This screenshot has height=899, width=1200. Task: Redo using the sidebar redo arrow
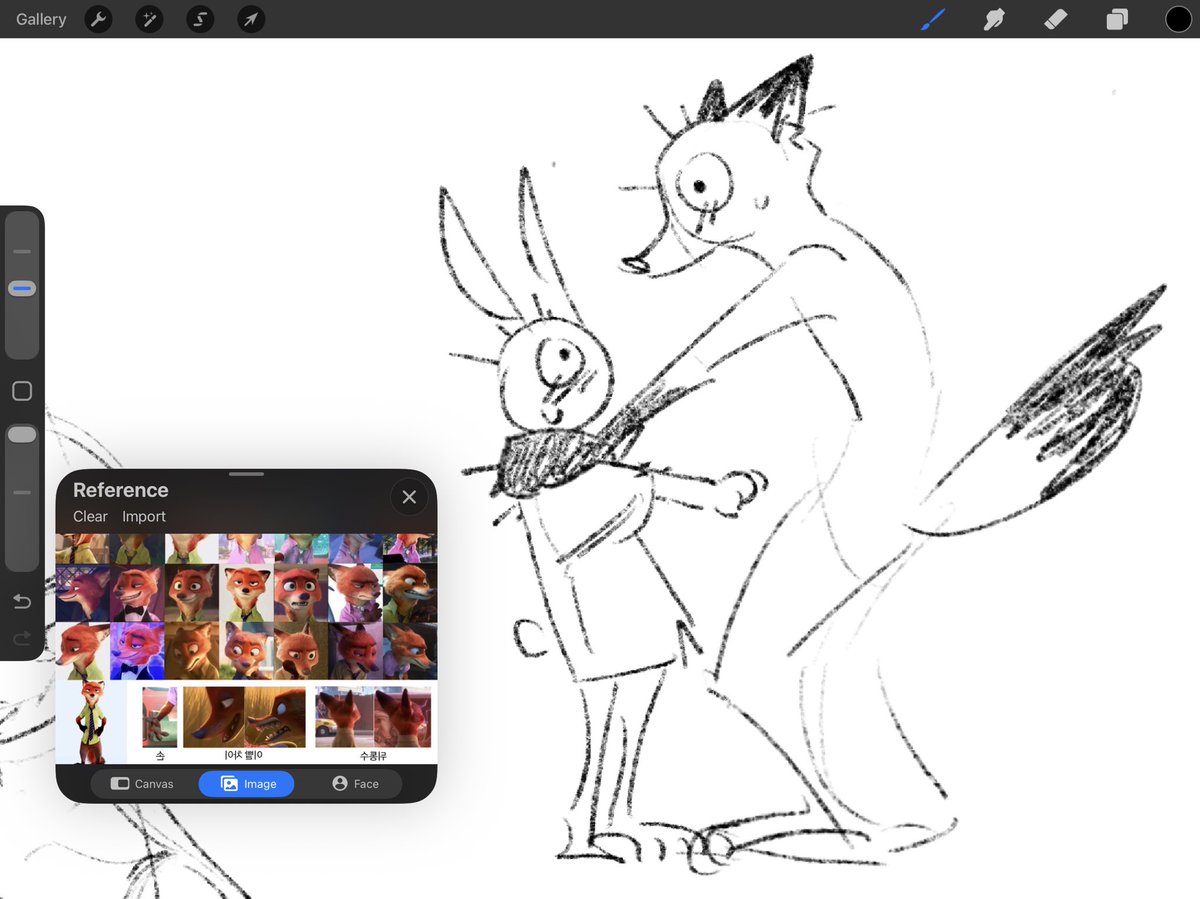[22, 638]
